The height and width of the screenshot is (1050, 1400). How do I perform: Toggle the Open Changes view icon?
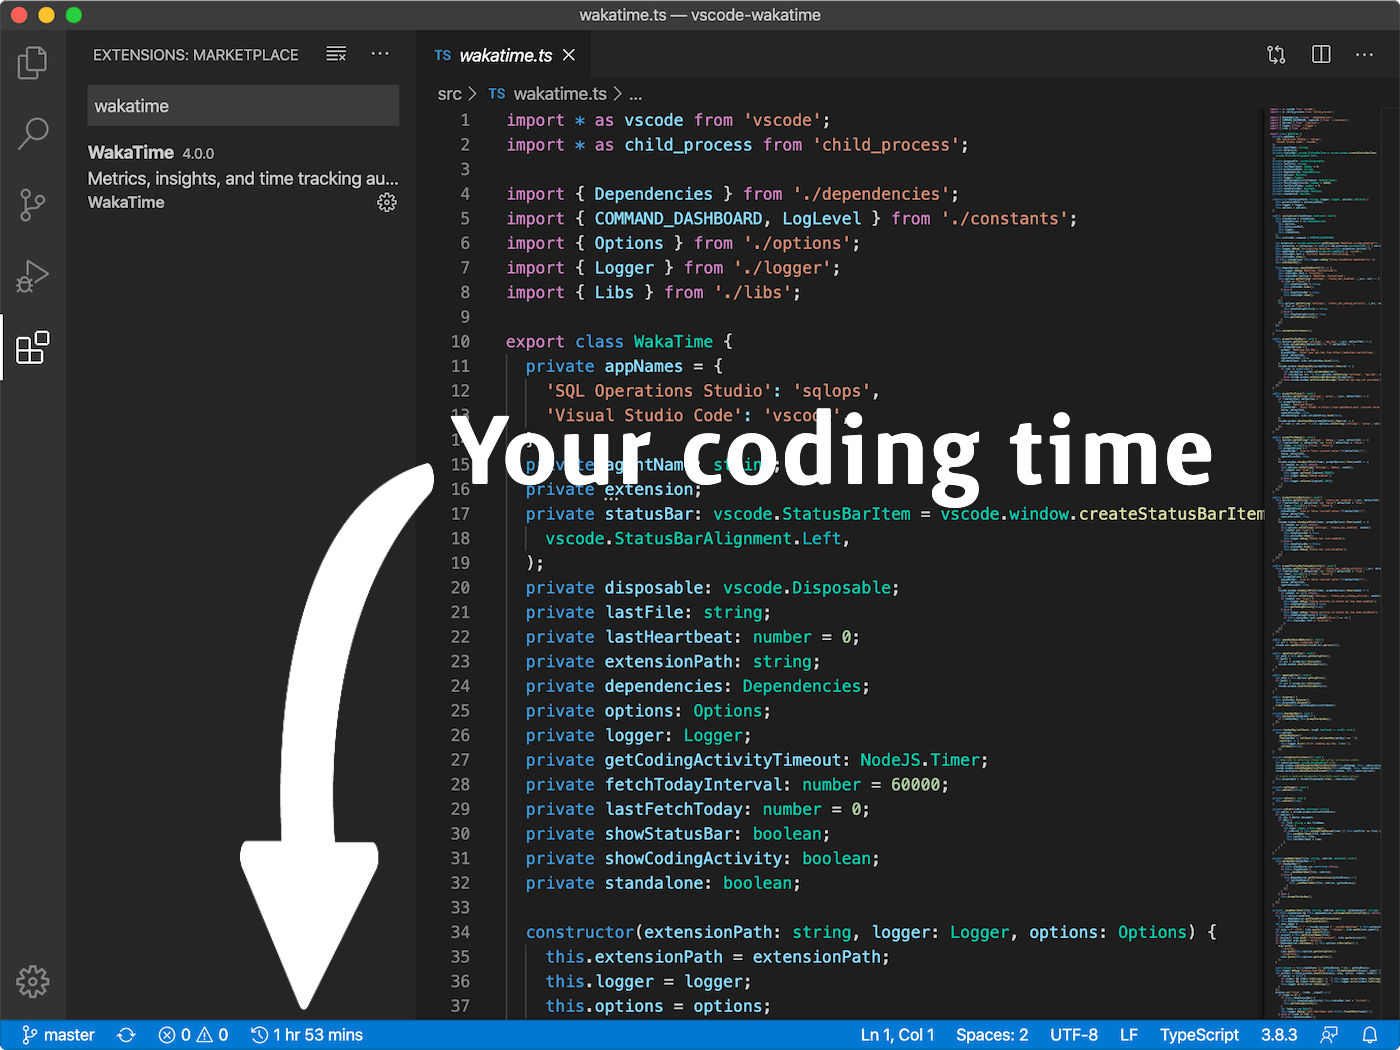click(1276, 54)
